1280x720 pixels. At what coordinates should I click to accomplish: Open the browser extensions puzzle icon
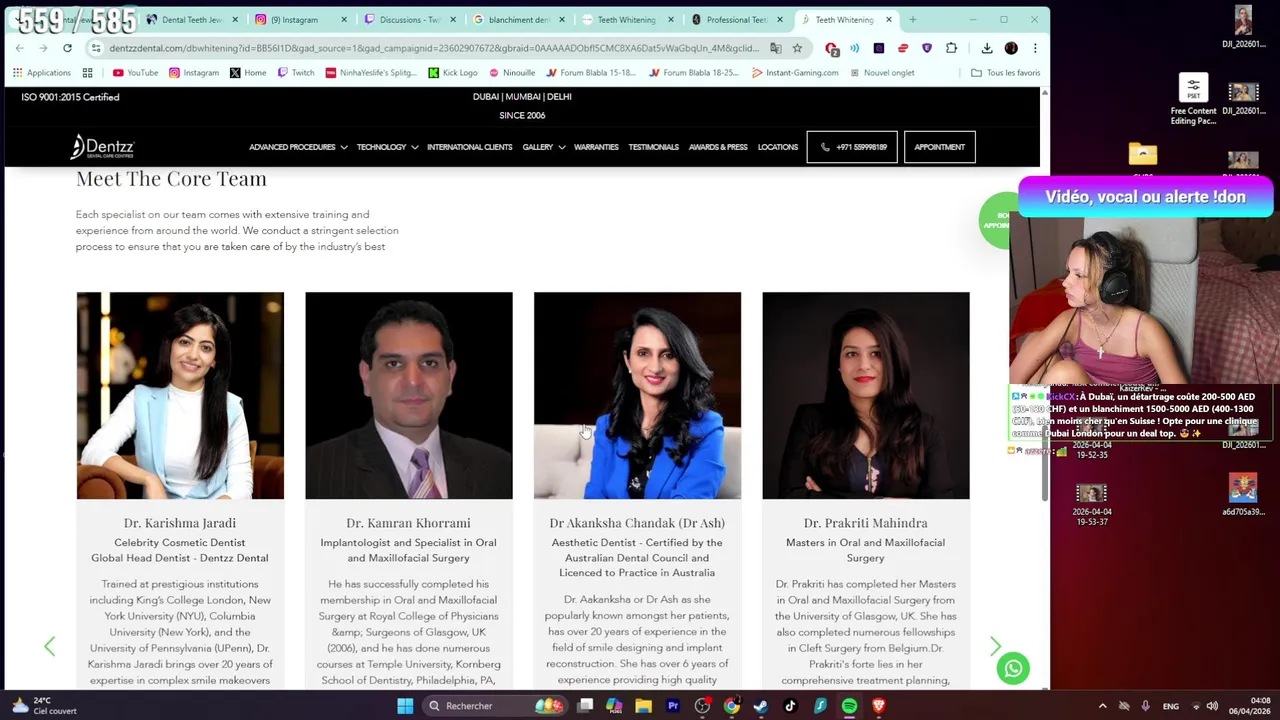tap(951, 48)
